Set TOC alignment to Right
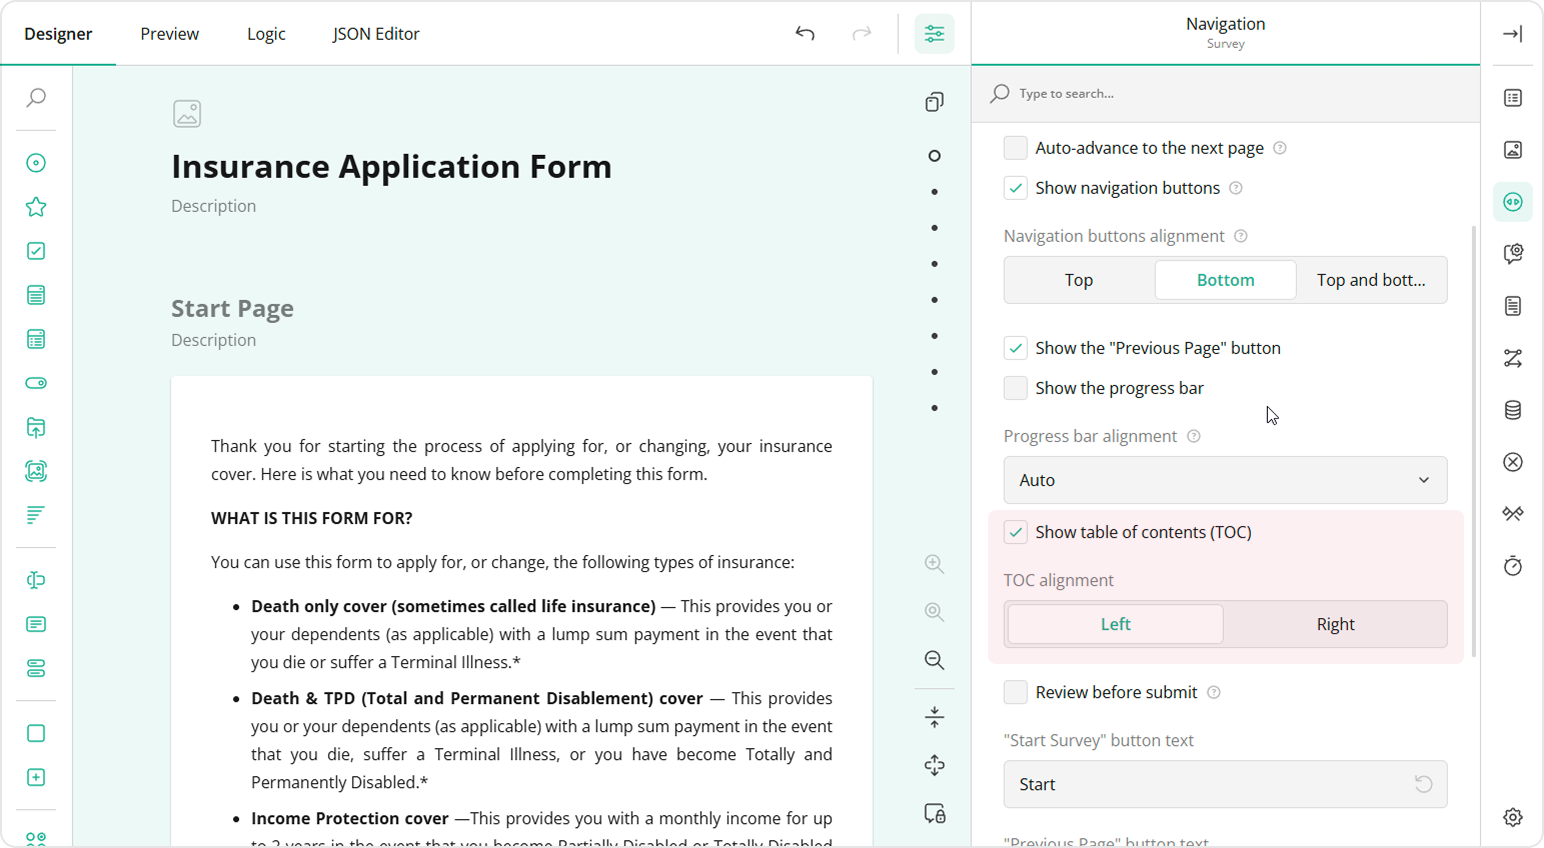Image resolution: width=1544 pixels, height=848 pixels. 1334,624
